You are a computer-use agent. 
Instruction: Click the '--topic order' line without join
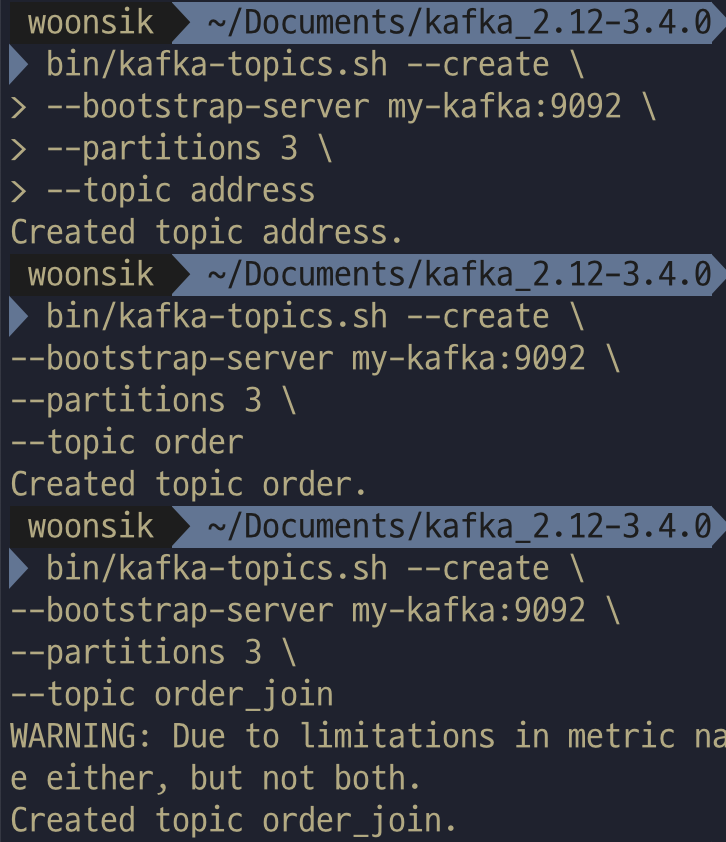coord(127,443)
